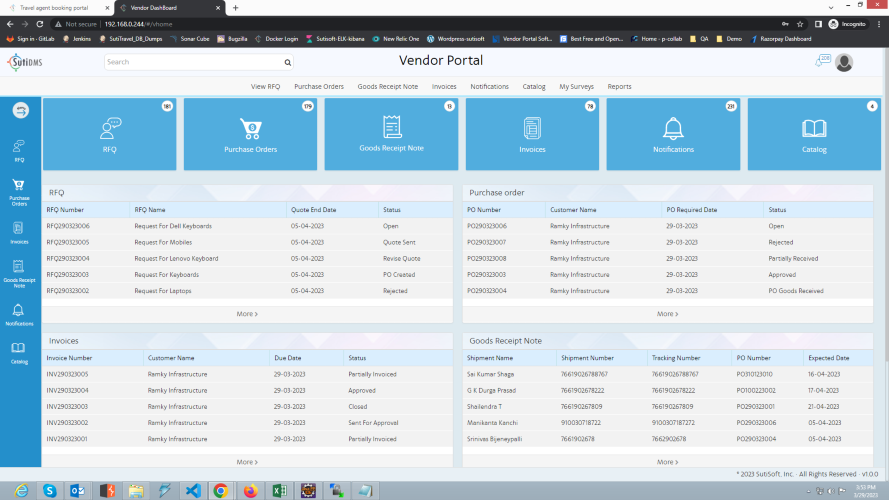This screenshot has height=500, width=889.
Task: Collapse the sidebar using the toggle icon
Action: (x=20, y=110)
